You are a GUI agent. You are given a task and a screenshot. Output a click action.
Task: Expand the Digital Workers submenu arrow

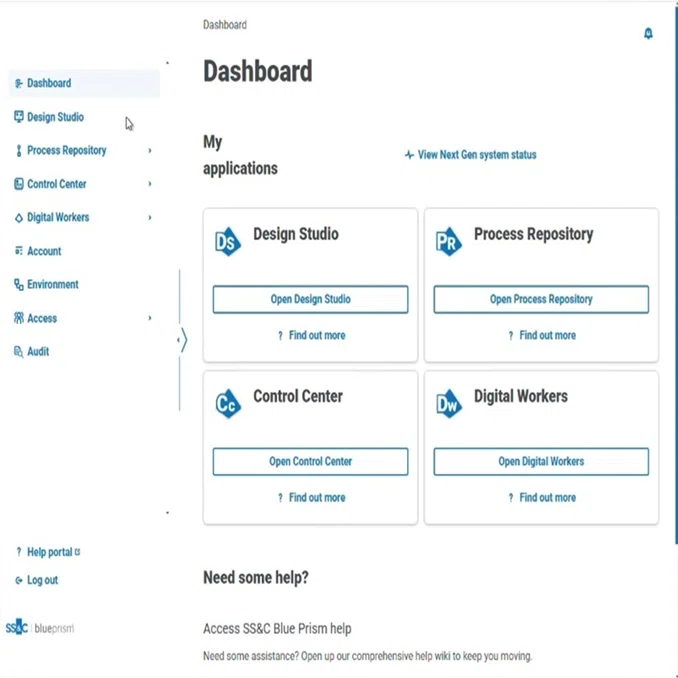click(x=150, y=217)
